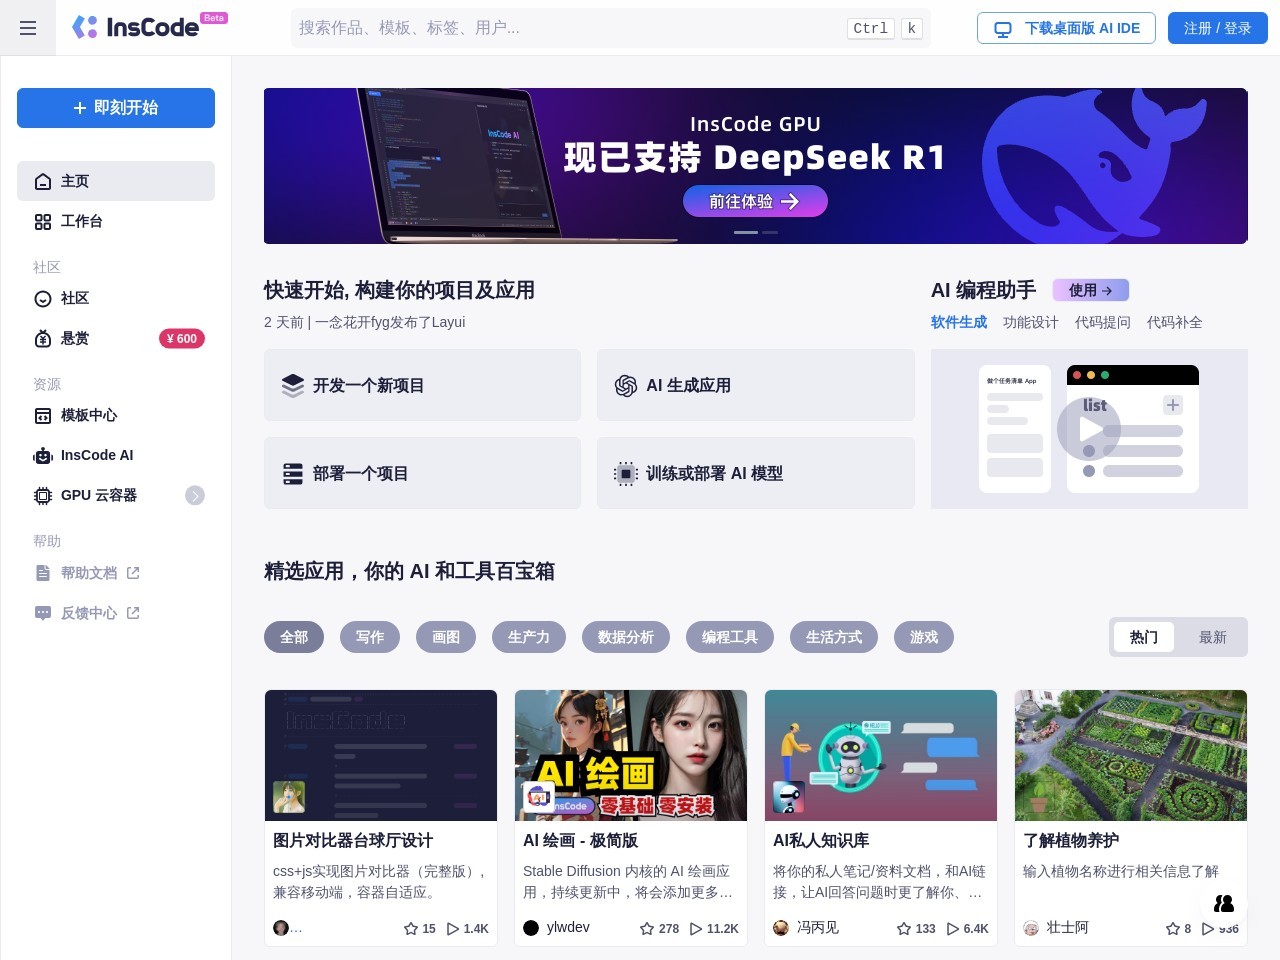Viewport: 1280px width, 960px height.
Task: Click the 帮助文档 document icon
Action: pyautogui.click(x=43, y=573)
